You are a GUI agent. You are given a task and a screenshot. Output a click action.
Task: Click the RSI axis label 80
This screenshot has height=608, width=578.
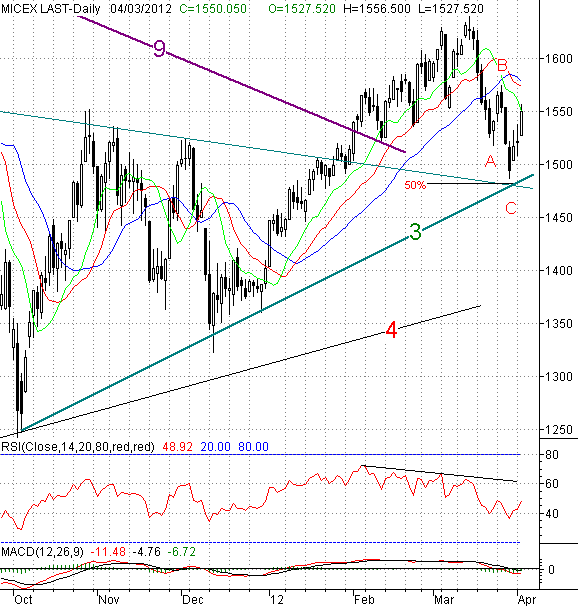click(x=552, y=454)
